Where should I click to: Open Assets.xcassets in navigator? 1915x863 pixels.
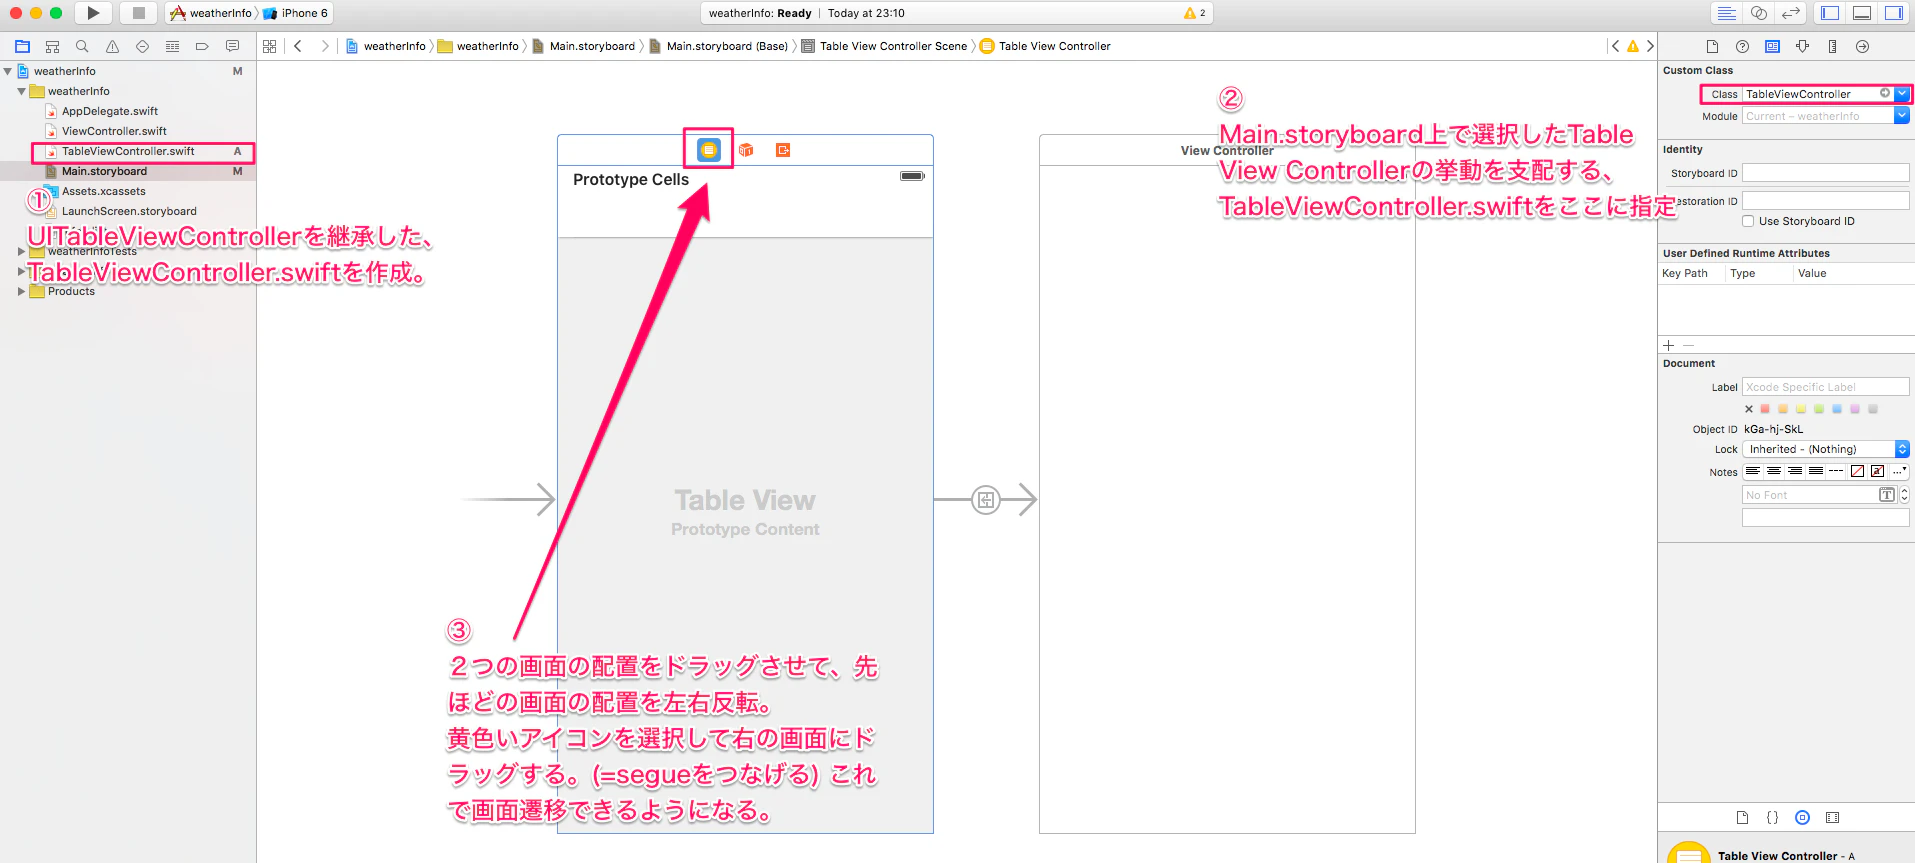104,191
